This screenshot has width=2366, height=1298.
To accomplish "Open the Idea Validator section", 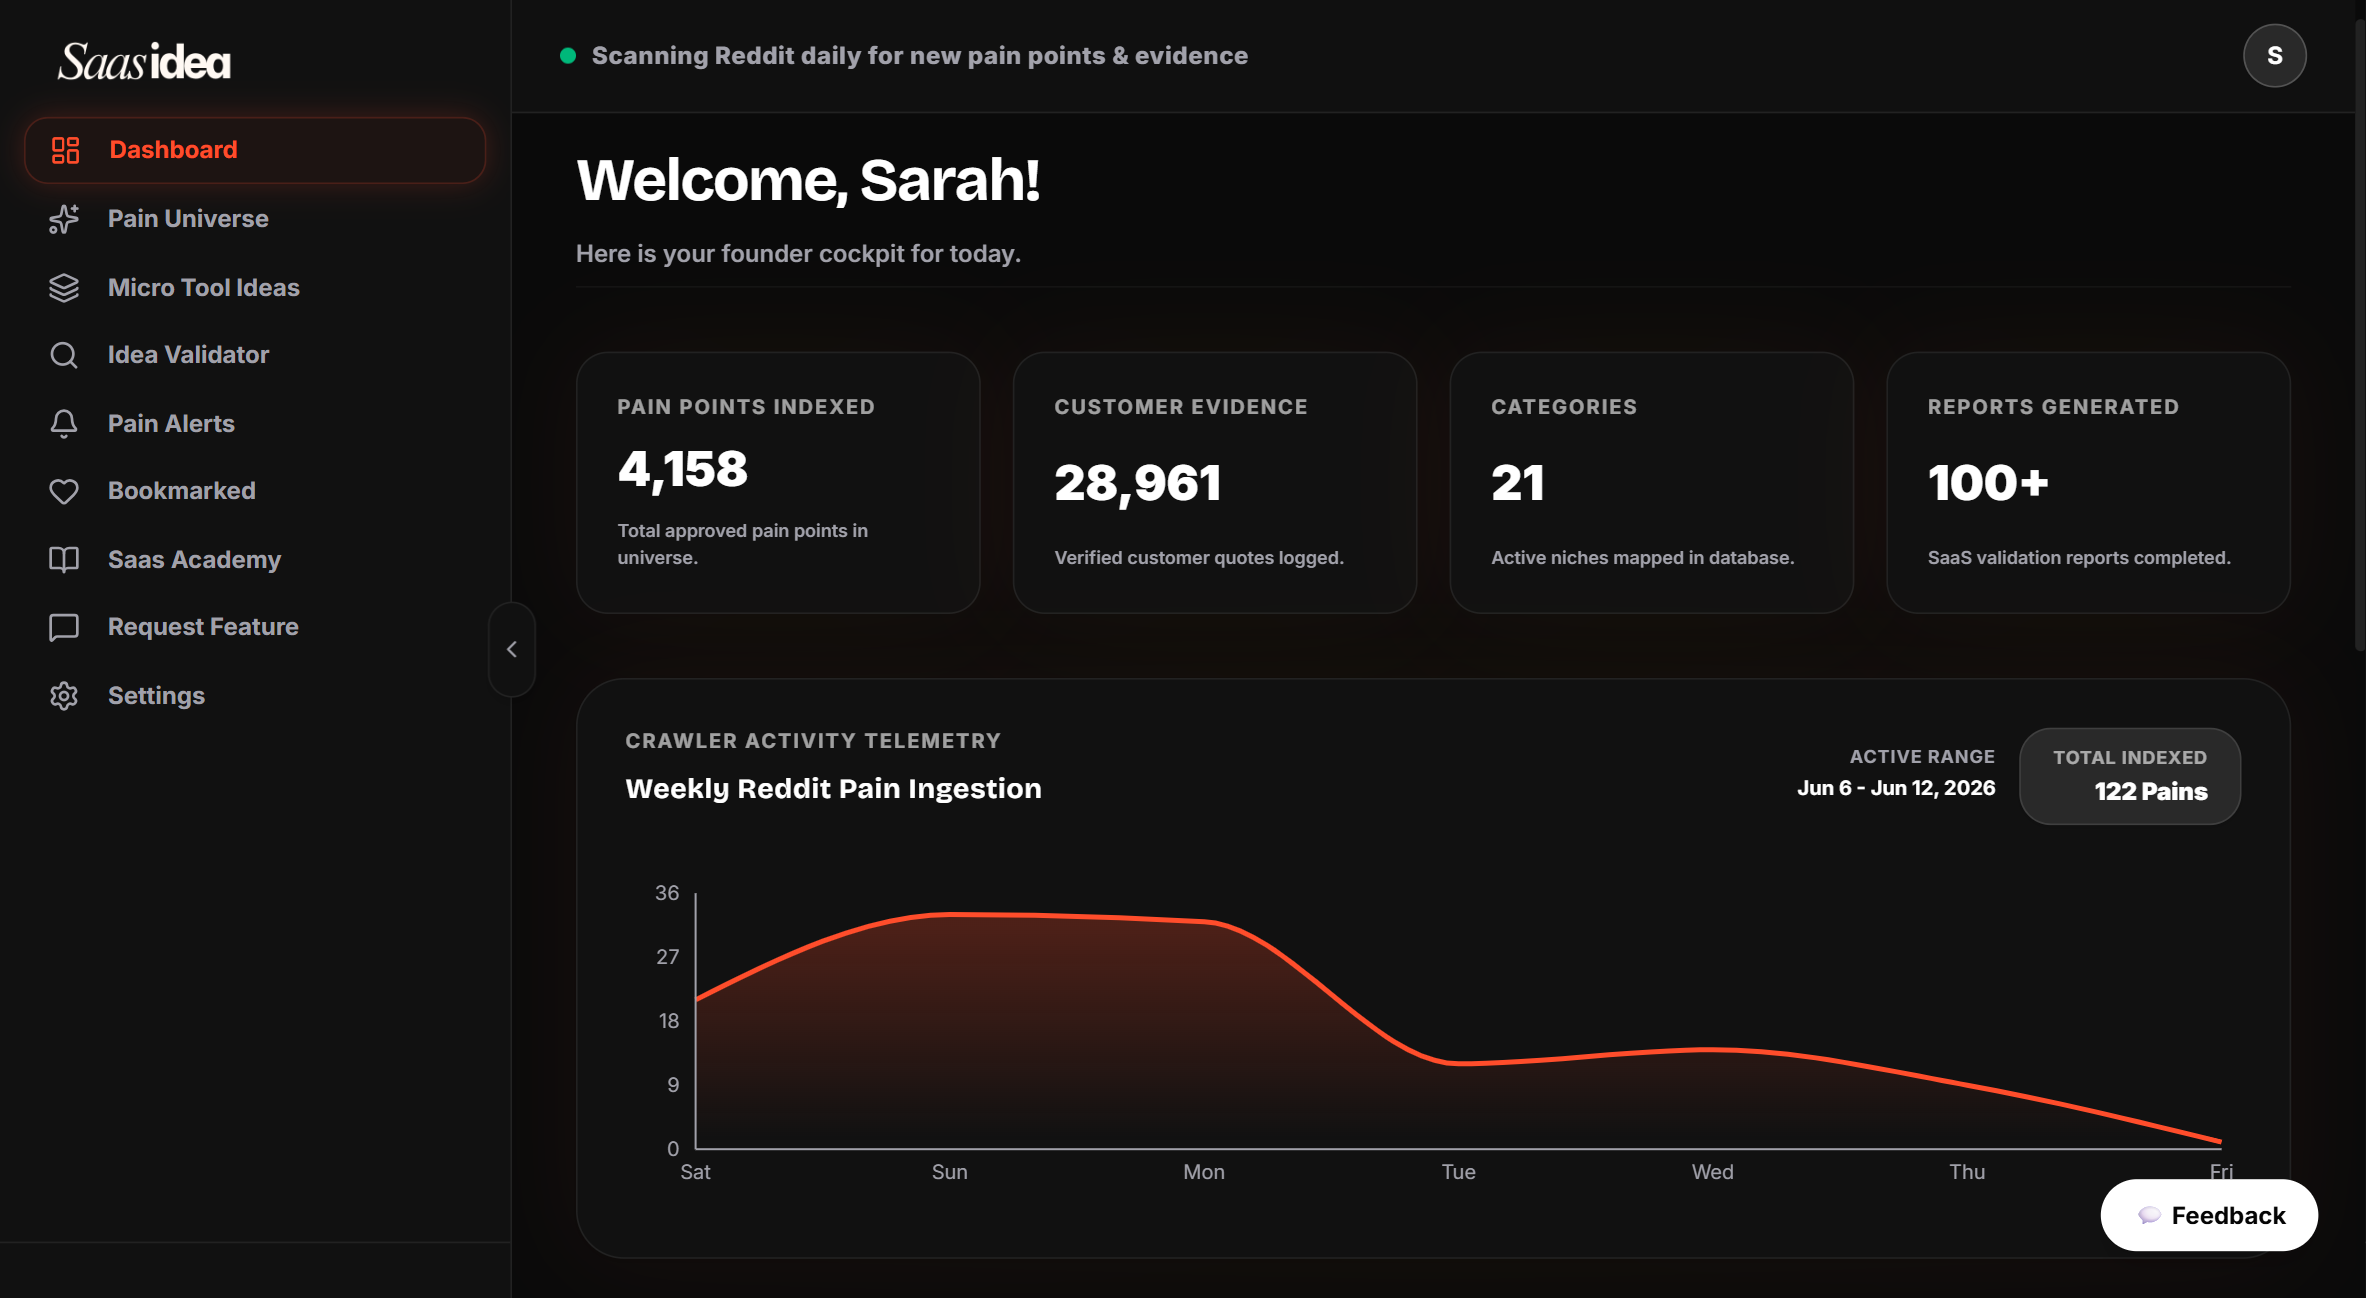I will [x=255, y=355].
